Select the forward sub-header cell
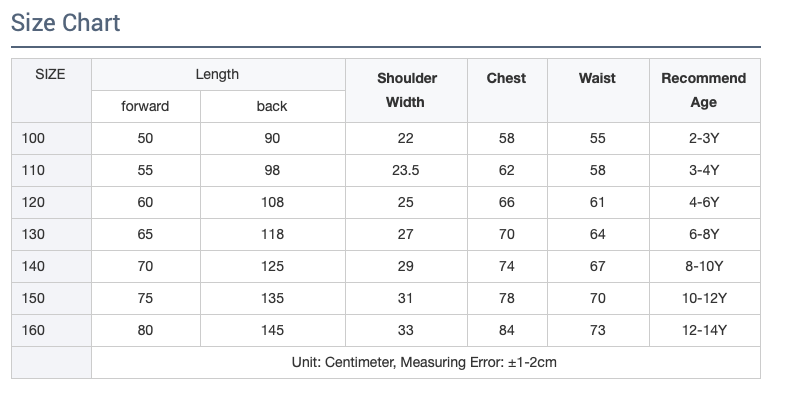The image size is (797, 395). (146, 107)
